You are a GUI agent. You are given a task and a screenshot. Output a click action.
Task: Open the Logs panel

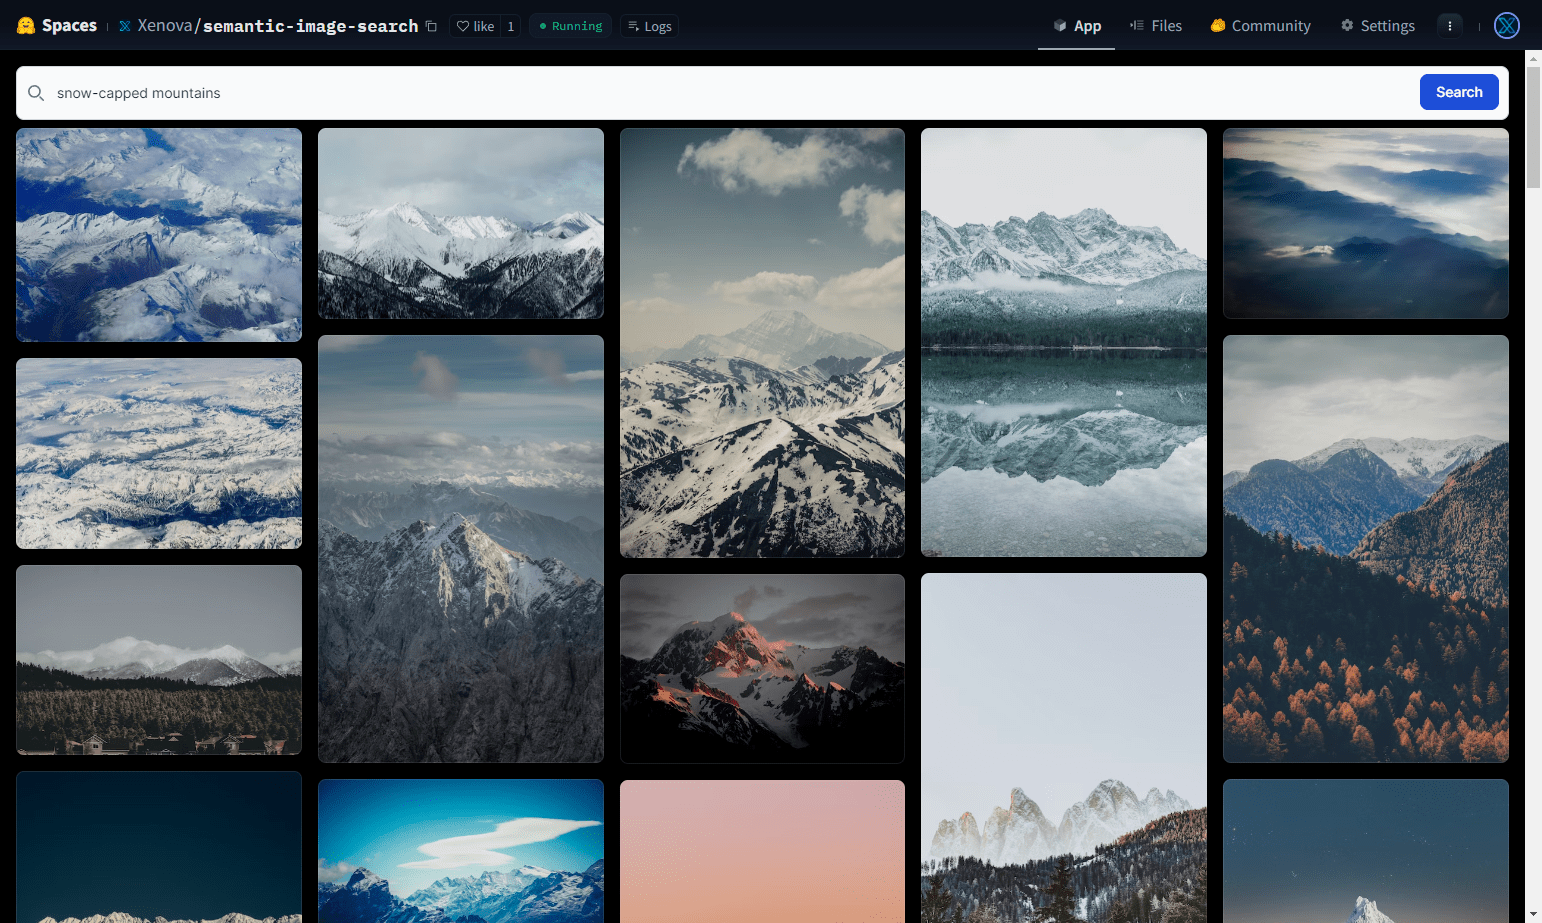pyautogui.click(x=649, y=26)
